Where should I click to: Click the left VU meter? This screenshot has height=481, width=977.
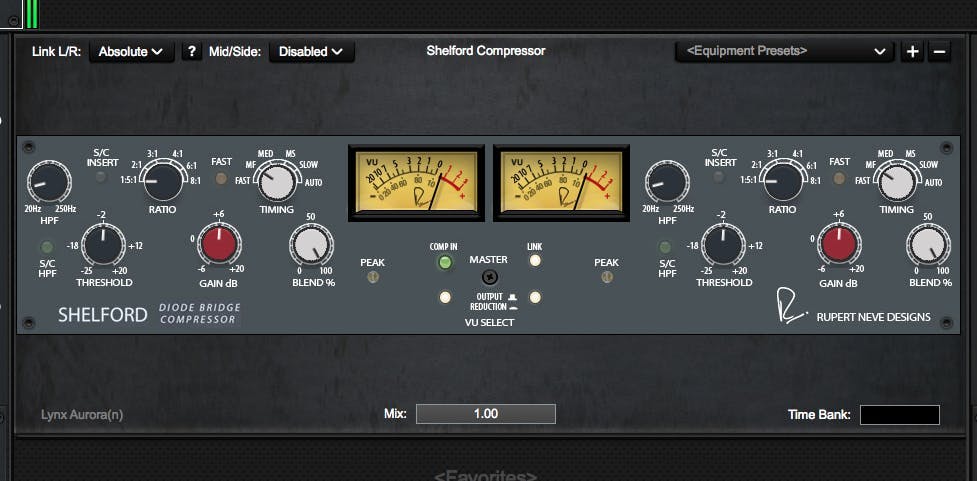pyautogui.click(x=416, y=183)
